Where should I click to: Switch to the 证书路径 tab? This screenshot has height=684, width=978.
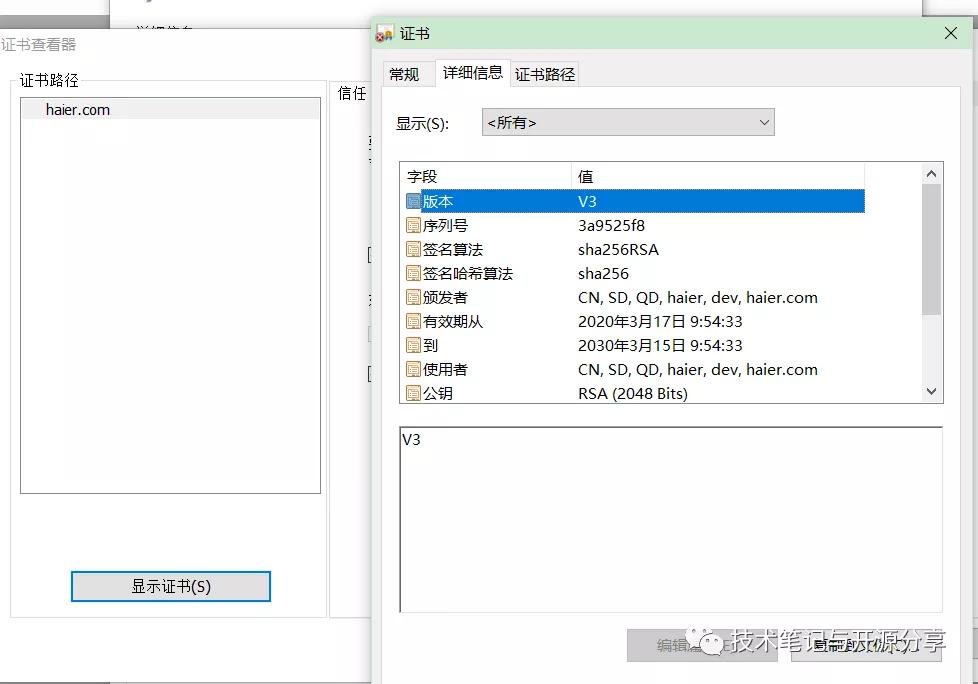[x=544, y=73]
